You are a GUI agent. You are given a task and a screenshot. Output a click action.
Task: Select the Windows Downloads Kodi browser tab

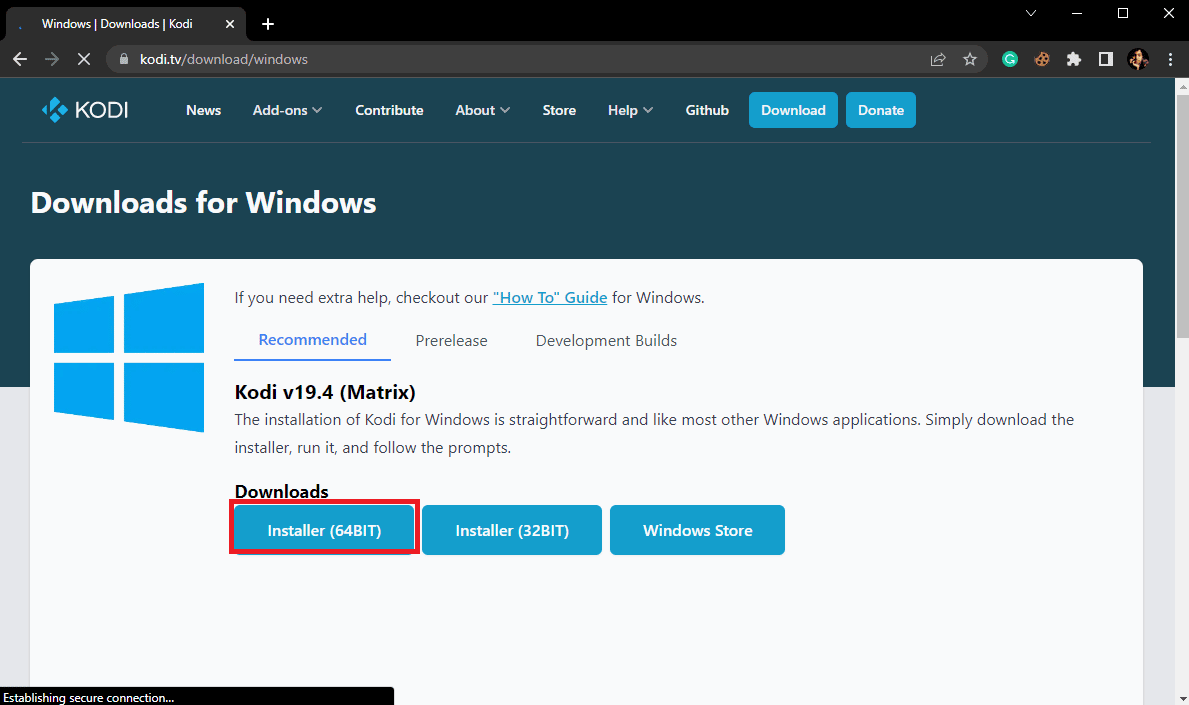tap(126, 24)
